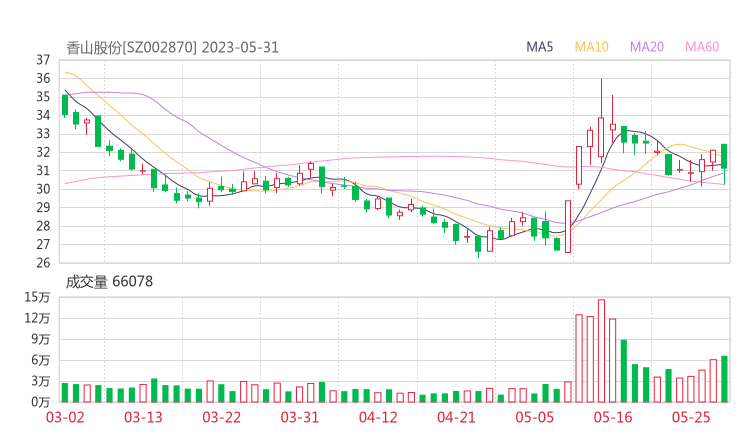The image size is (740, 440).
Task: Click the 05-16 date label
Action: [x=613, y=417]
